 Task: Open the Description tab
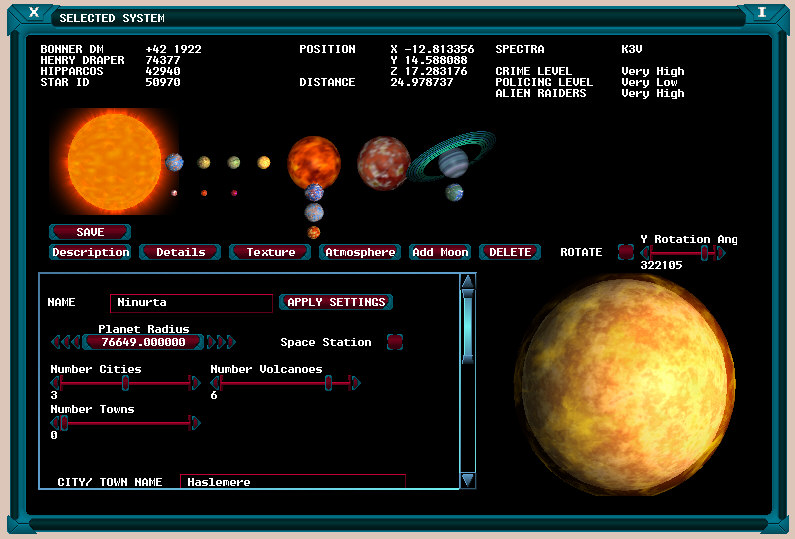pos(90,252)
